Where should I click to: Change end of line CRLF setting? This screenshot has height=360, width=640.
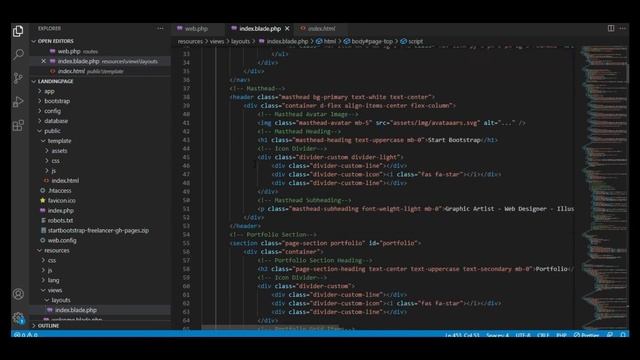coord(543,335)
